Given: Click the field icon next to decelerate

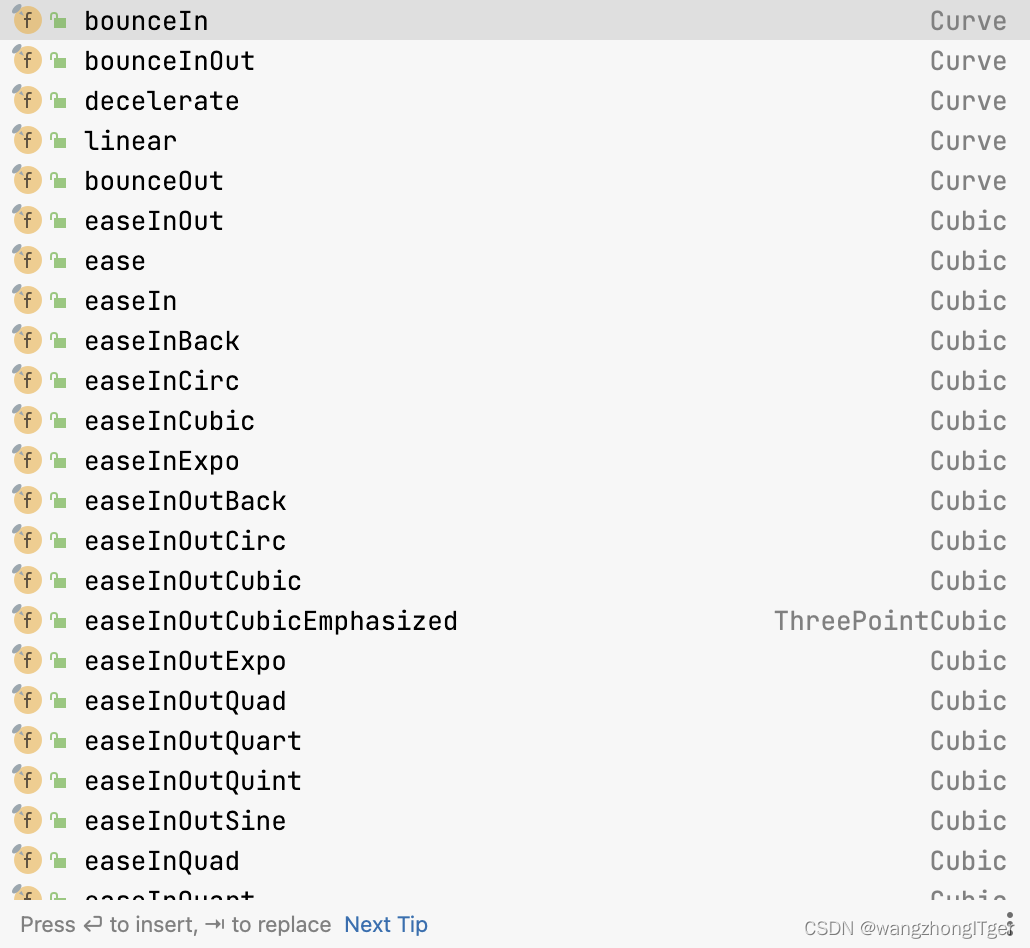Looking at the screenshot, I should click(27, 100).
